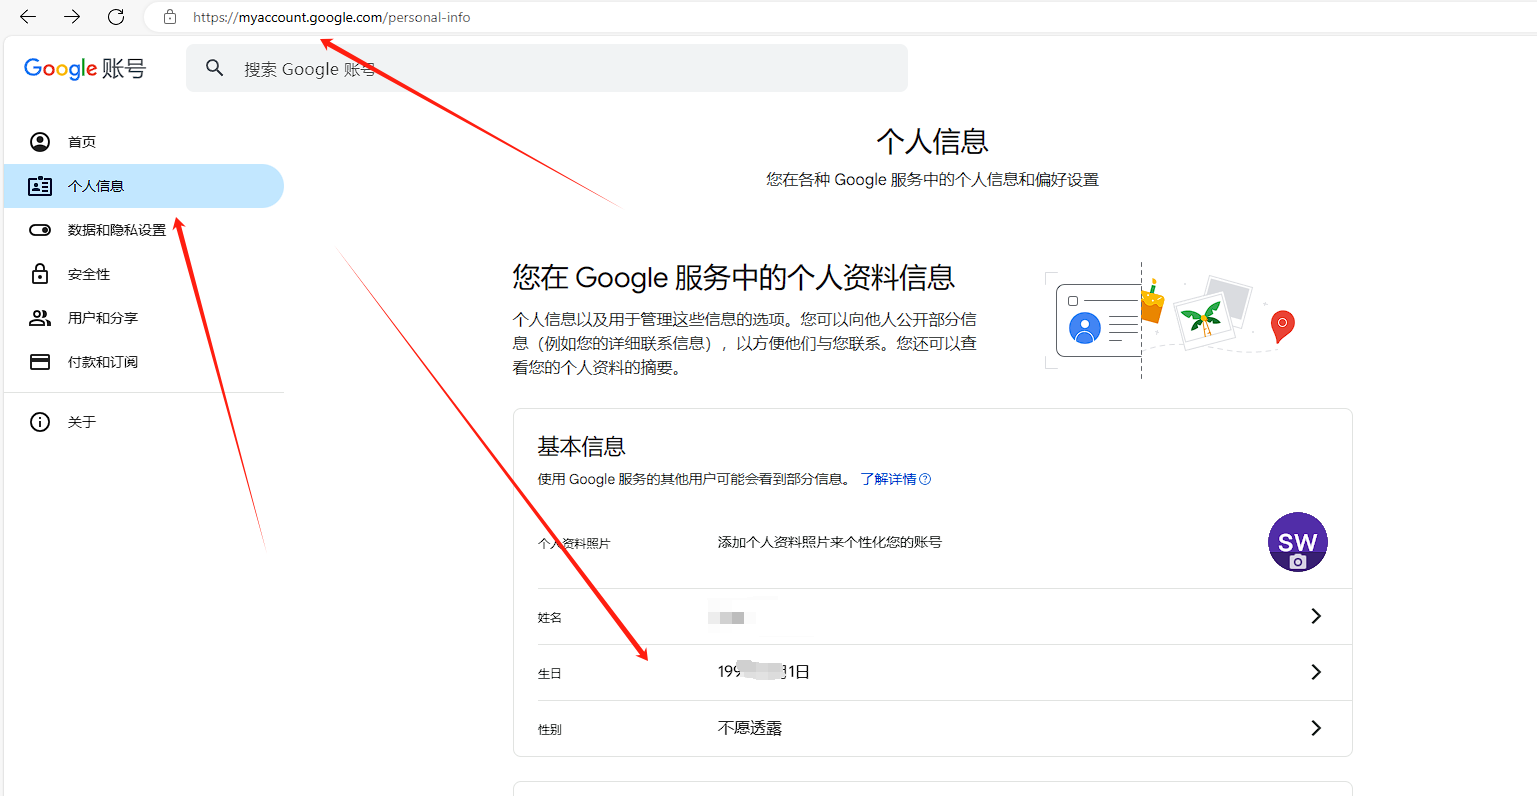
Task: Click the 安全性 padlock icon
Action: (40, 274)
